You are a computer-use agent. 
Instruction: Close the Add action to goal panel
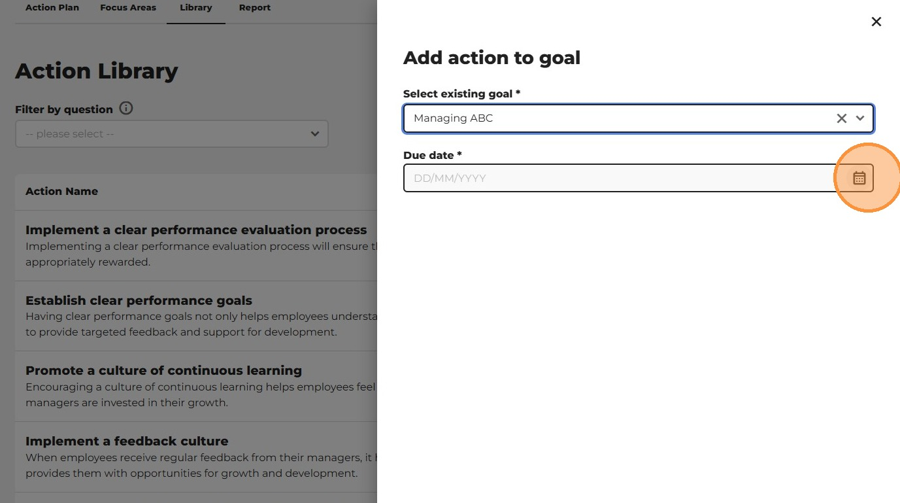876,22
